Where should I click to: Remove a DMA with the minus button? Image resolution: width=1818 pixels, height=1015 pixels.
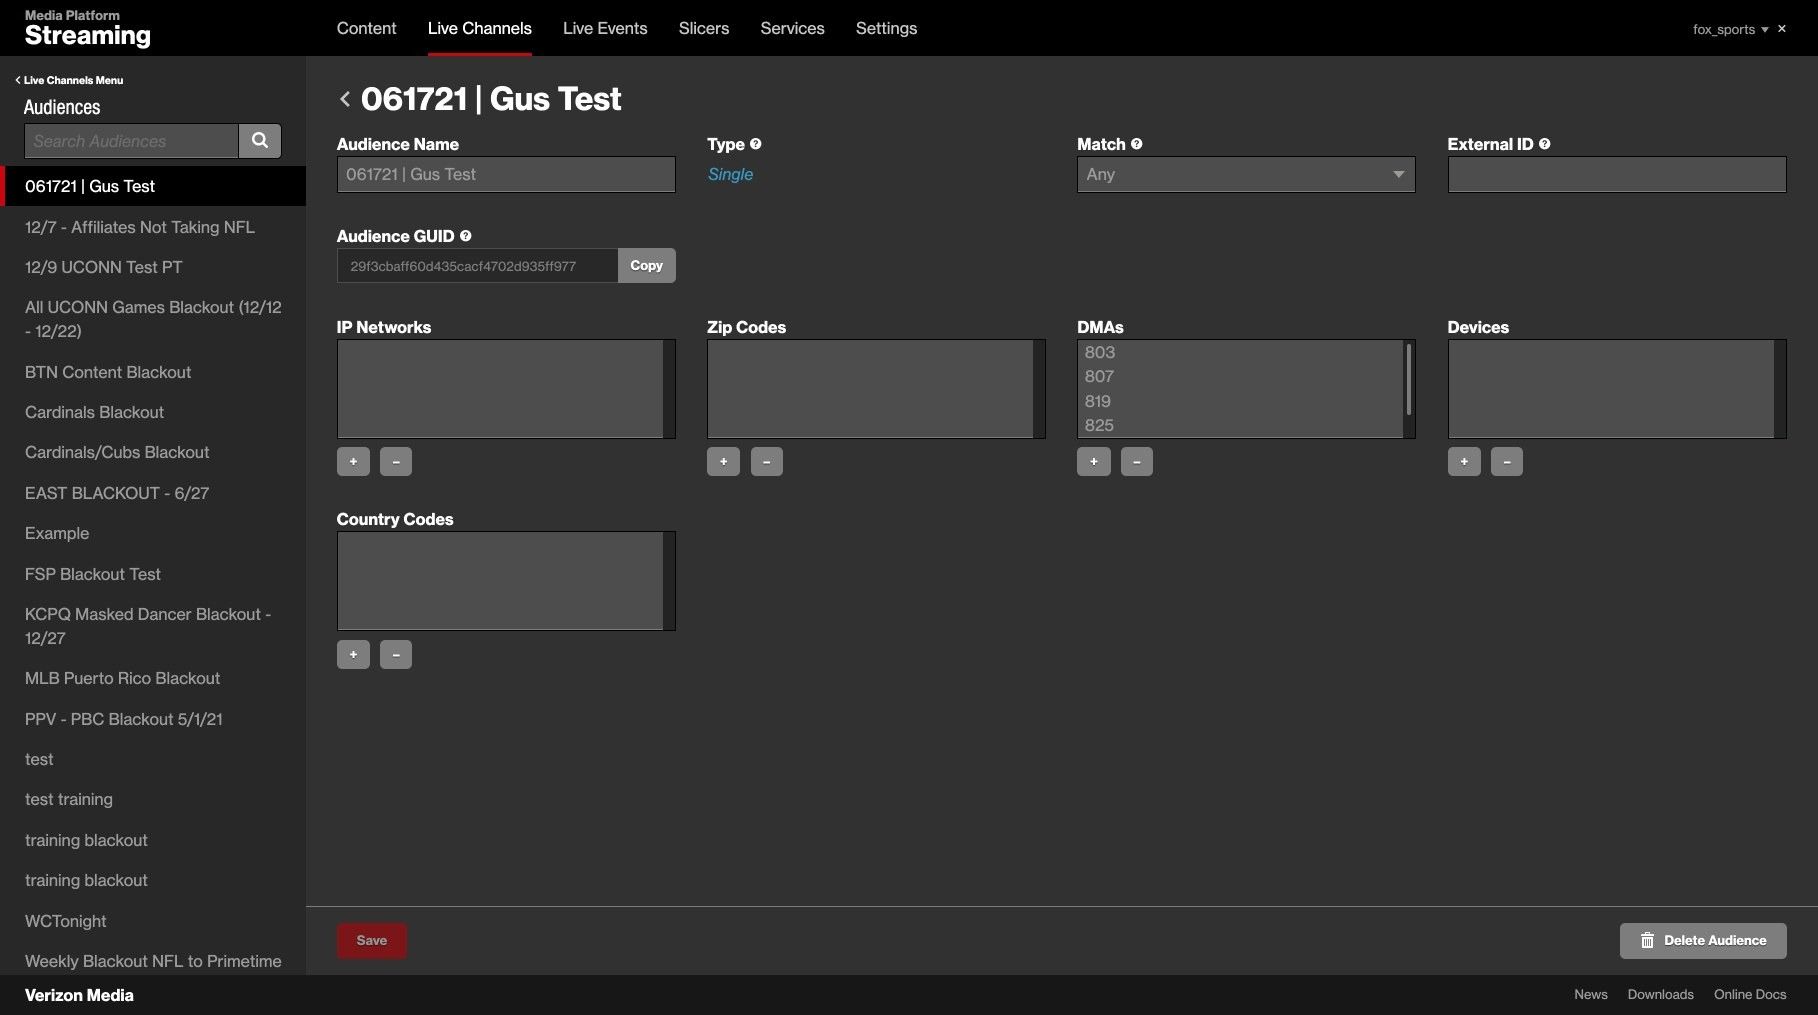(1137, 462)
